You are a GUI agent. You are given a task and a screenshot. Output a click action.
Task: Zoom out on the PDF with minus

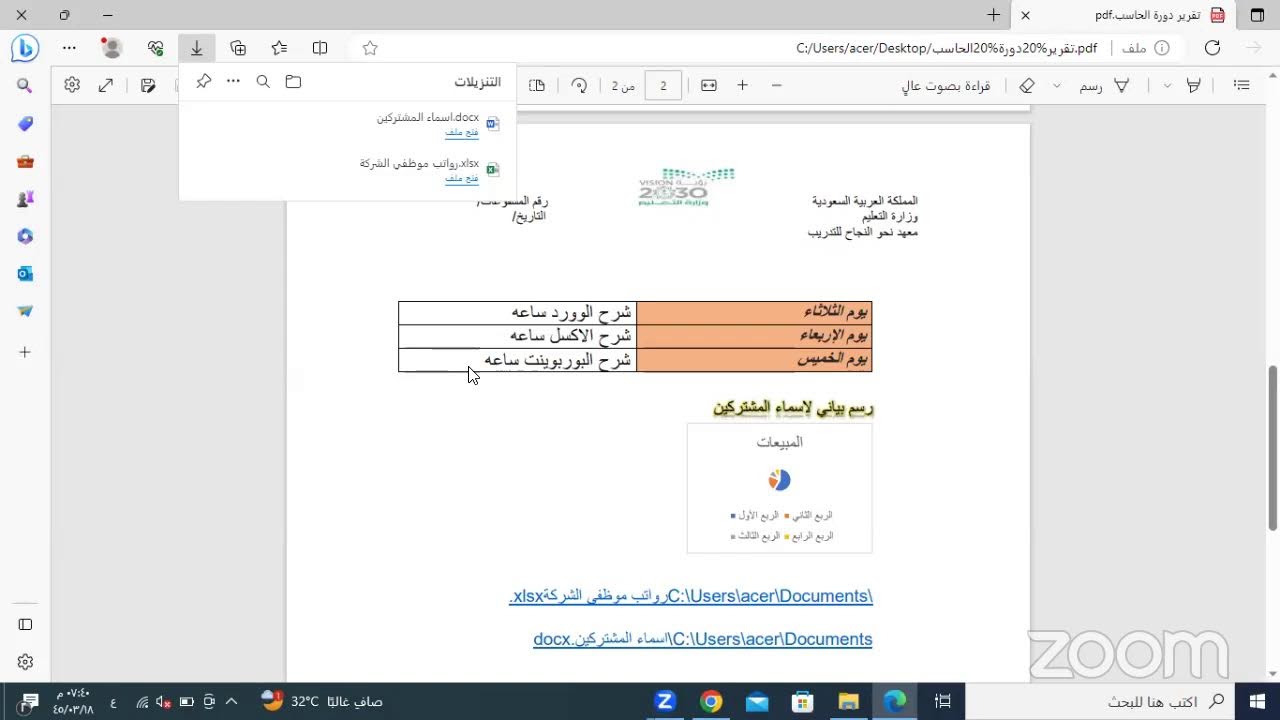776,85
